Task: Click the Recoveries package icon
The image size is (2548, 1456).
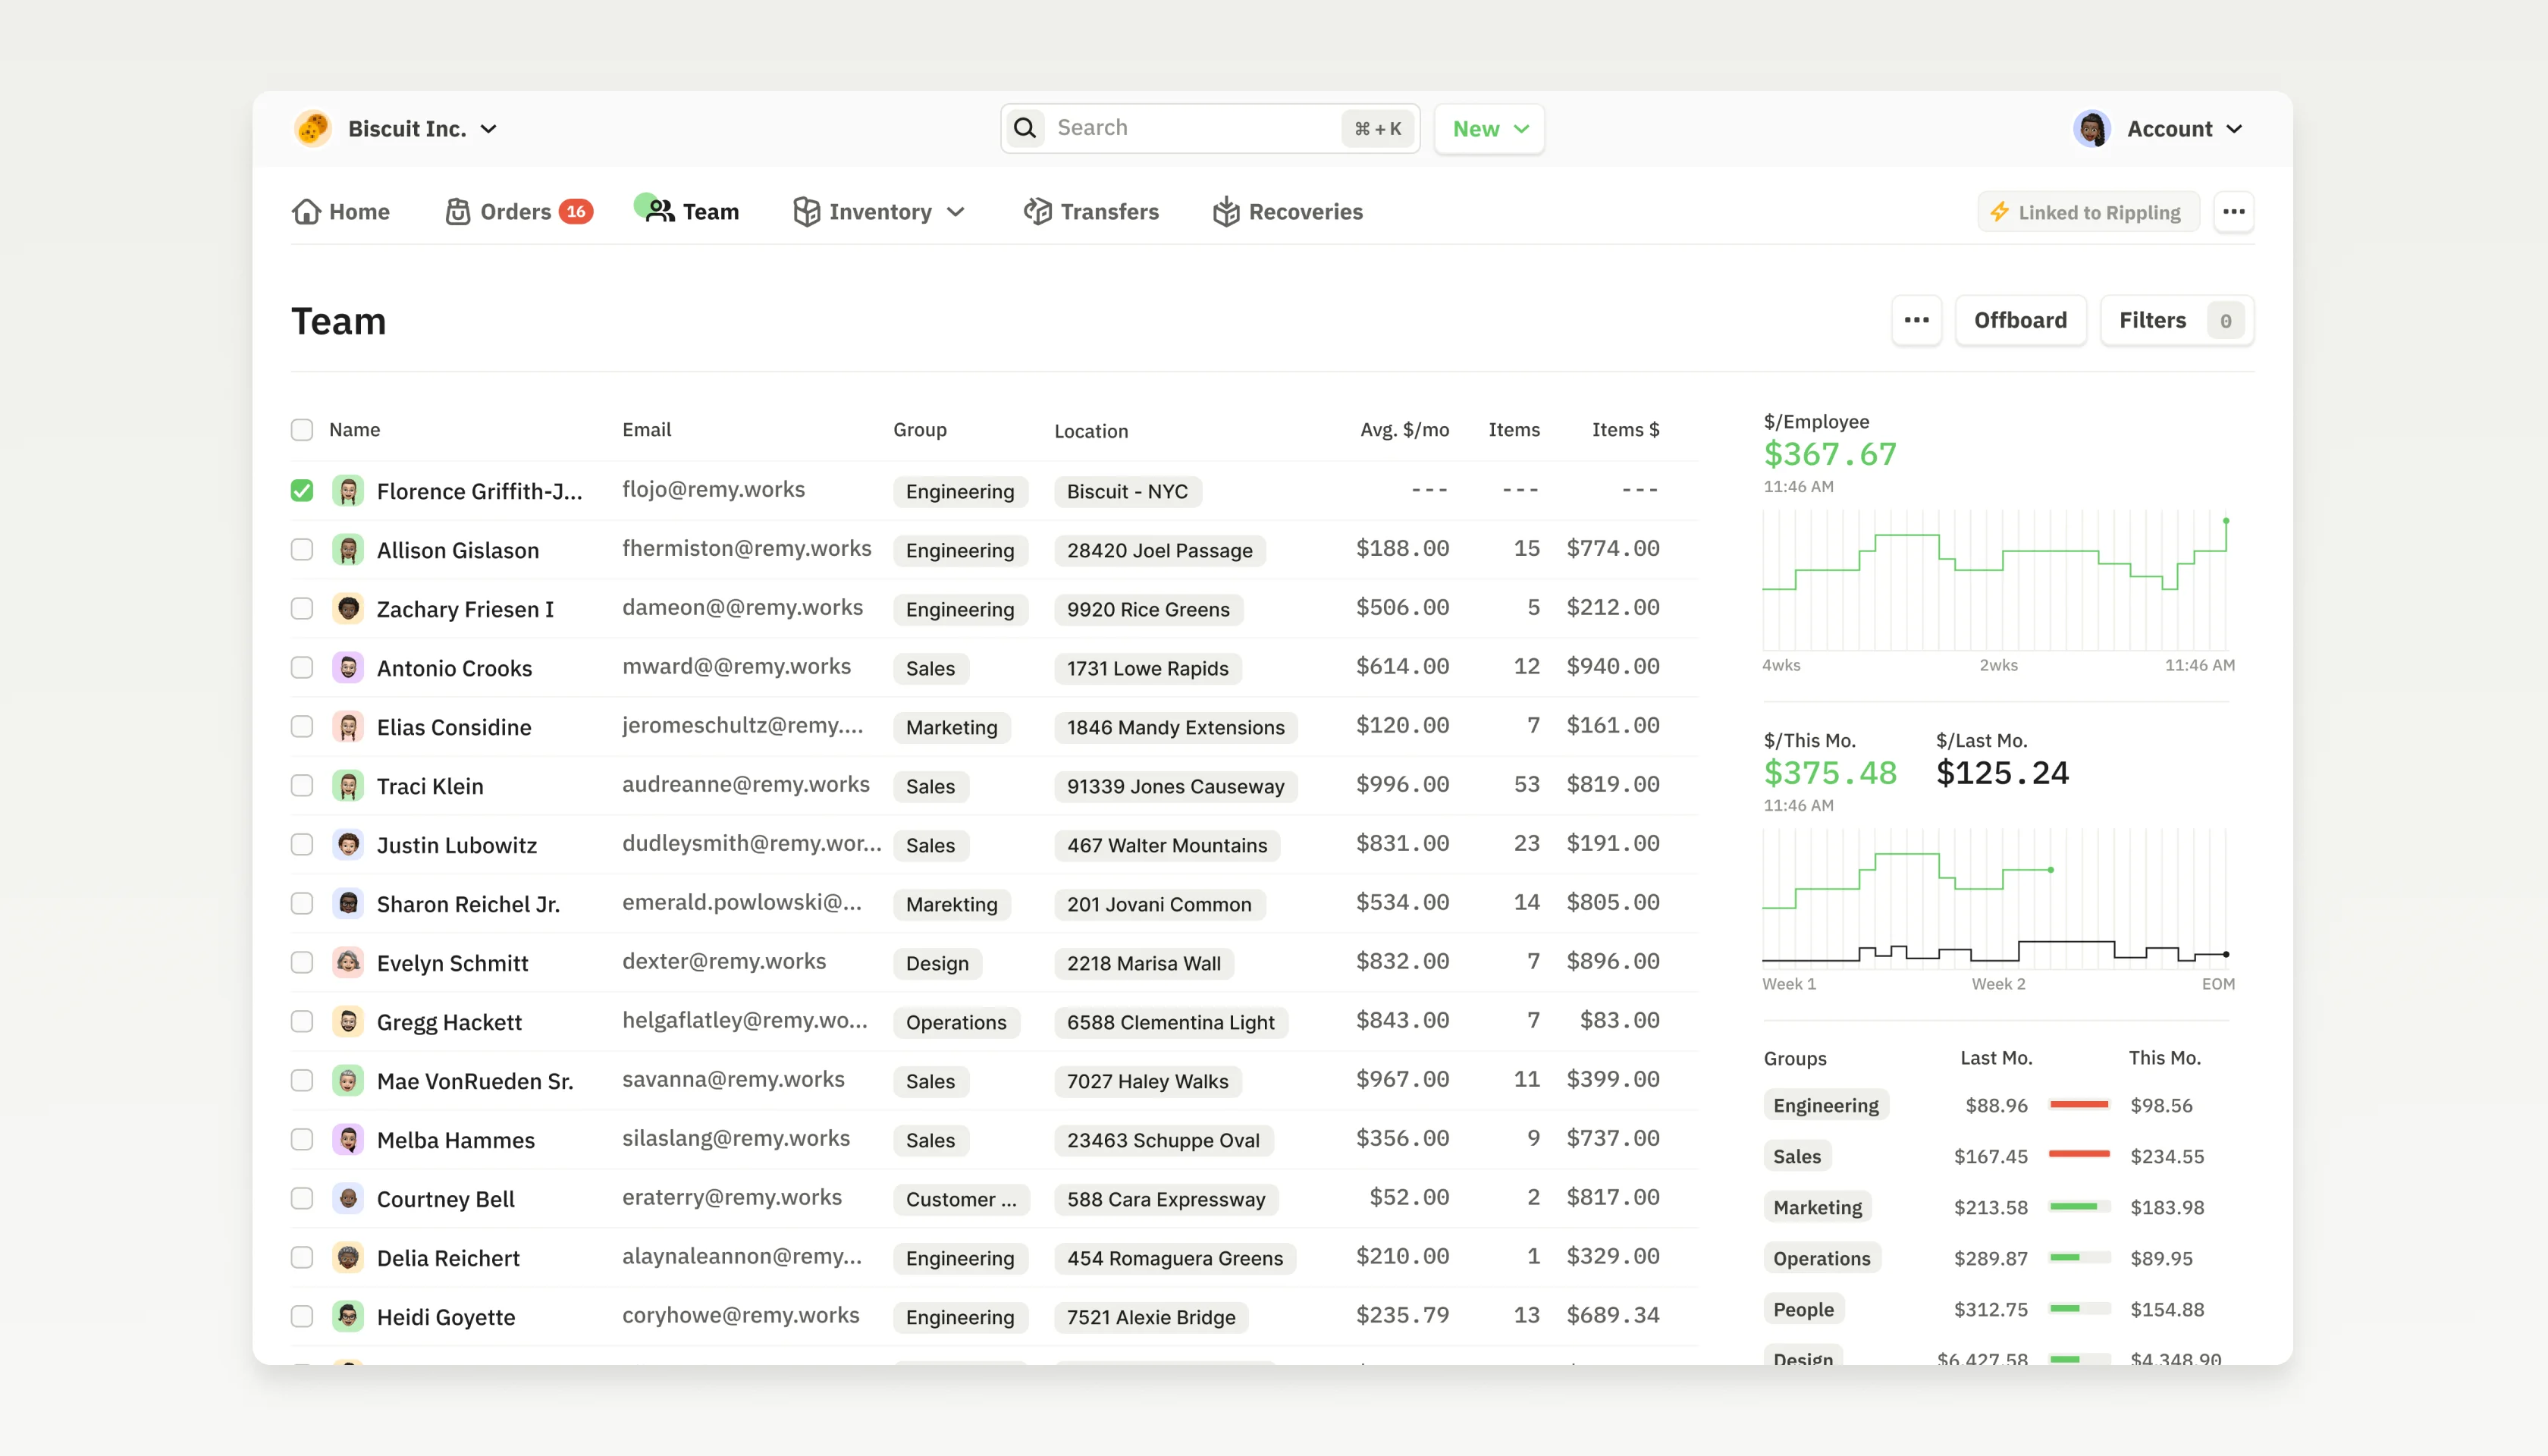Action: point(1226,212)
